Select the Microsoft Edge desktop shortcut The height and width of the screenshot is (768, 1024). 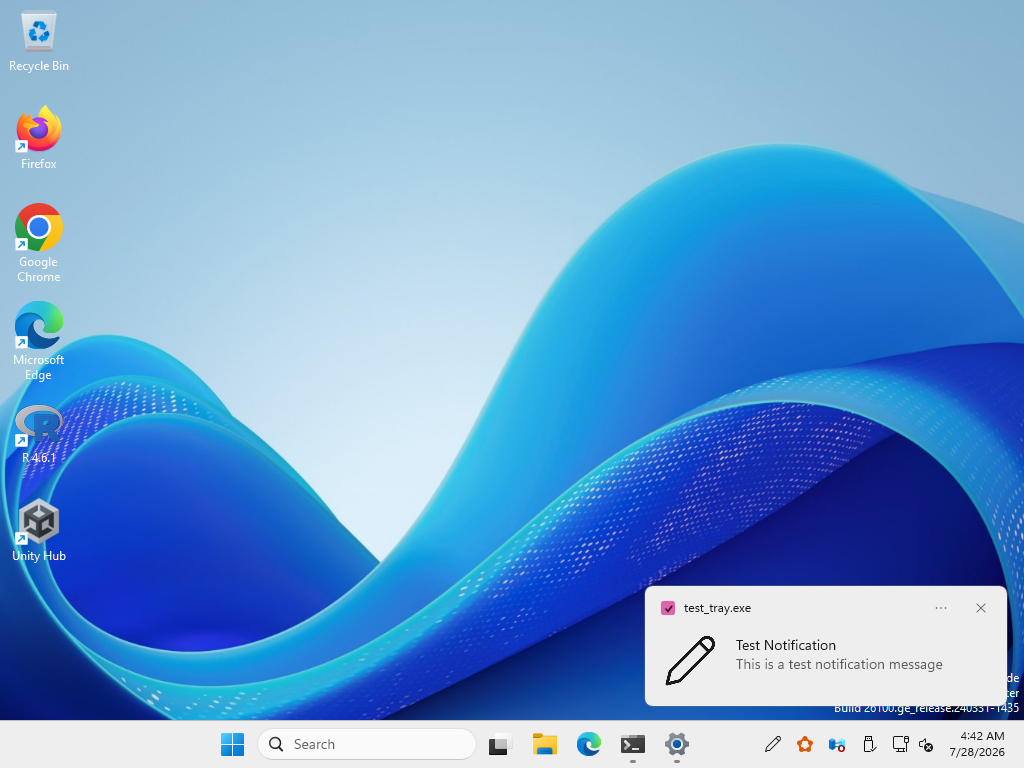point(39,341)
